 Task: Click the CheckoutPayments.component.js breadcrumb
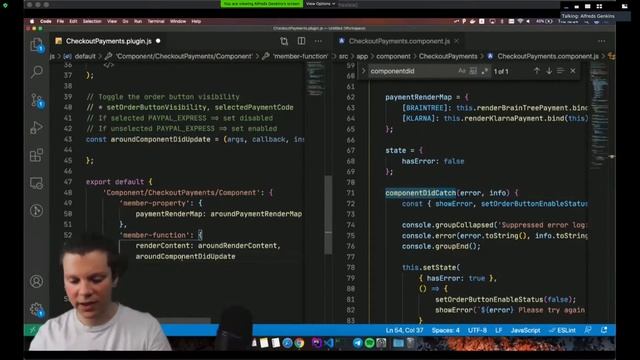(x=548, y=56)
